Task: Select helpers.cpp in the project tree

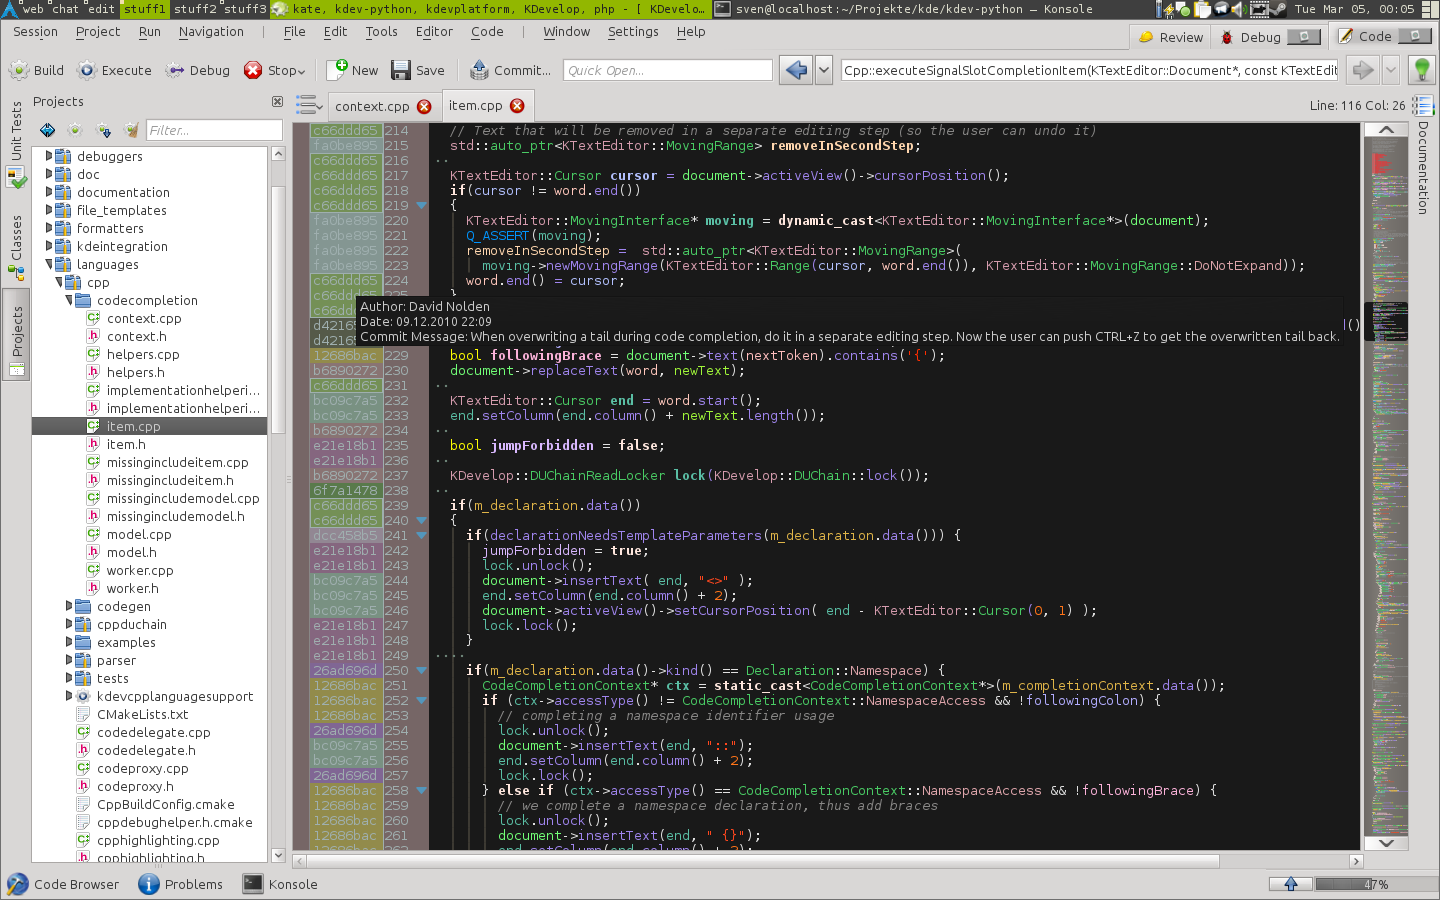Action: coord(143,354)
